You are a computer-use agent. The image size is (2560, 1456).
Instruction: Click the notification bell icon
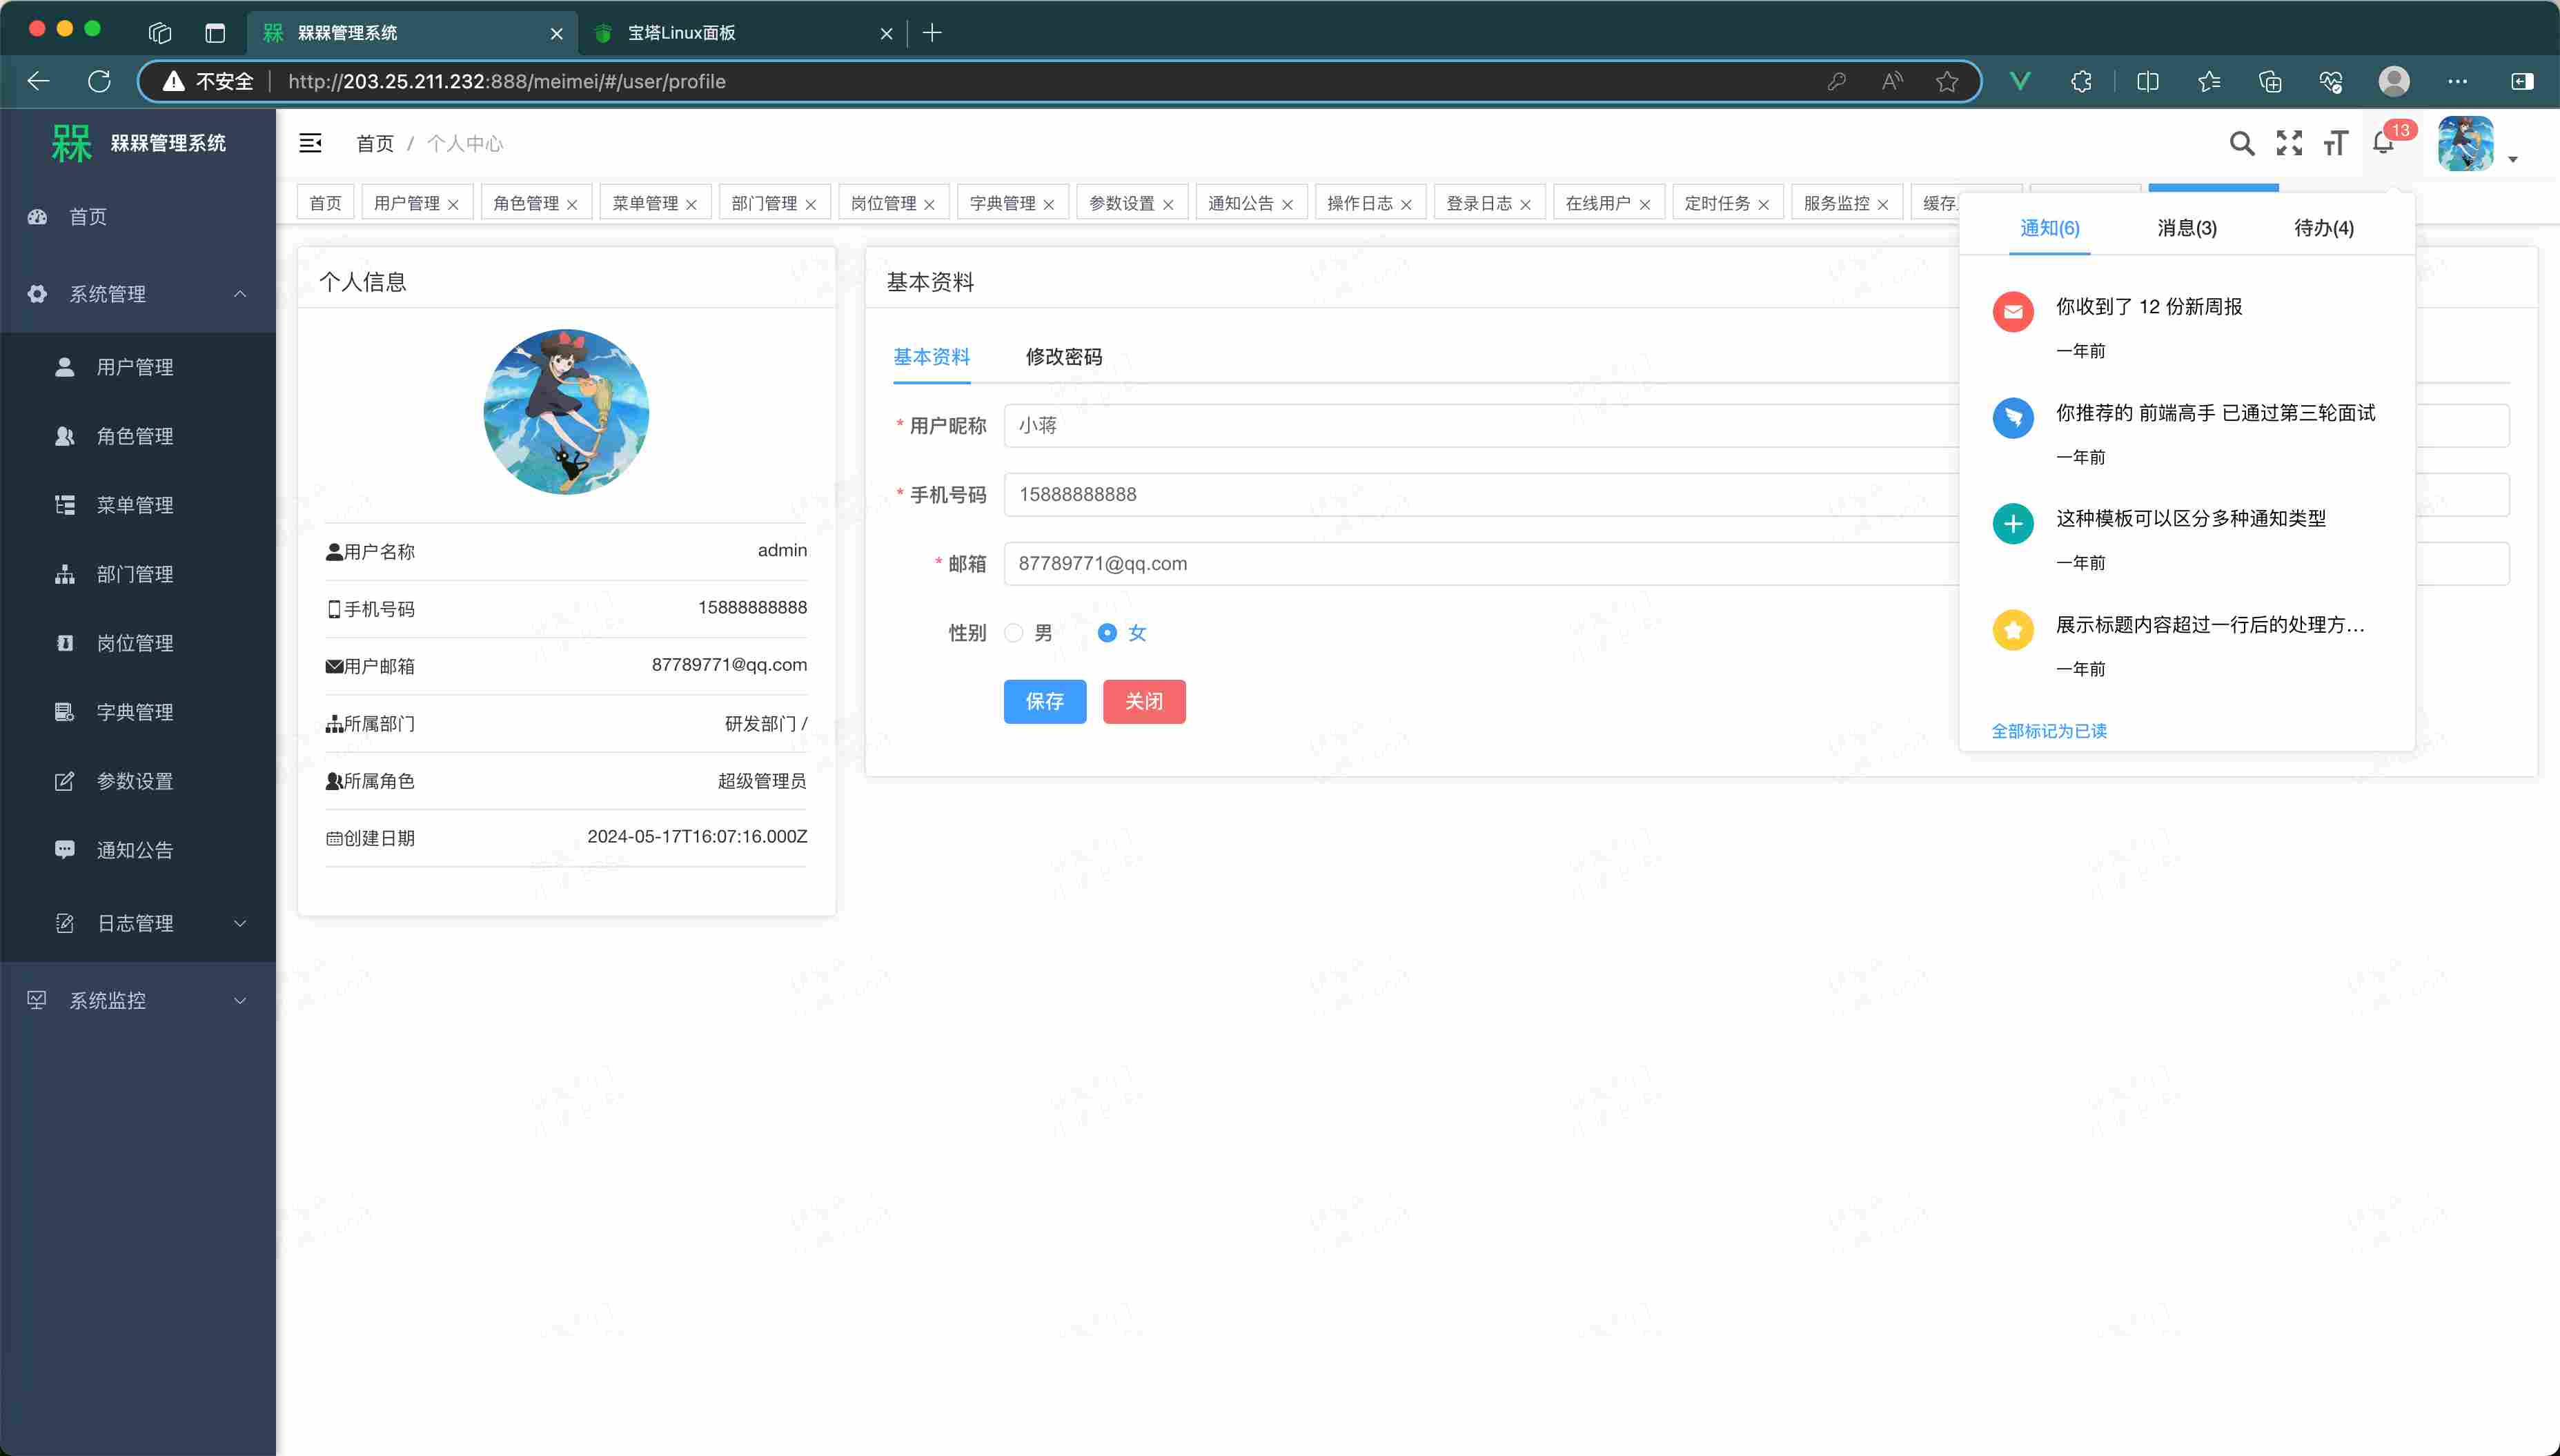point(2383,144)
